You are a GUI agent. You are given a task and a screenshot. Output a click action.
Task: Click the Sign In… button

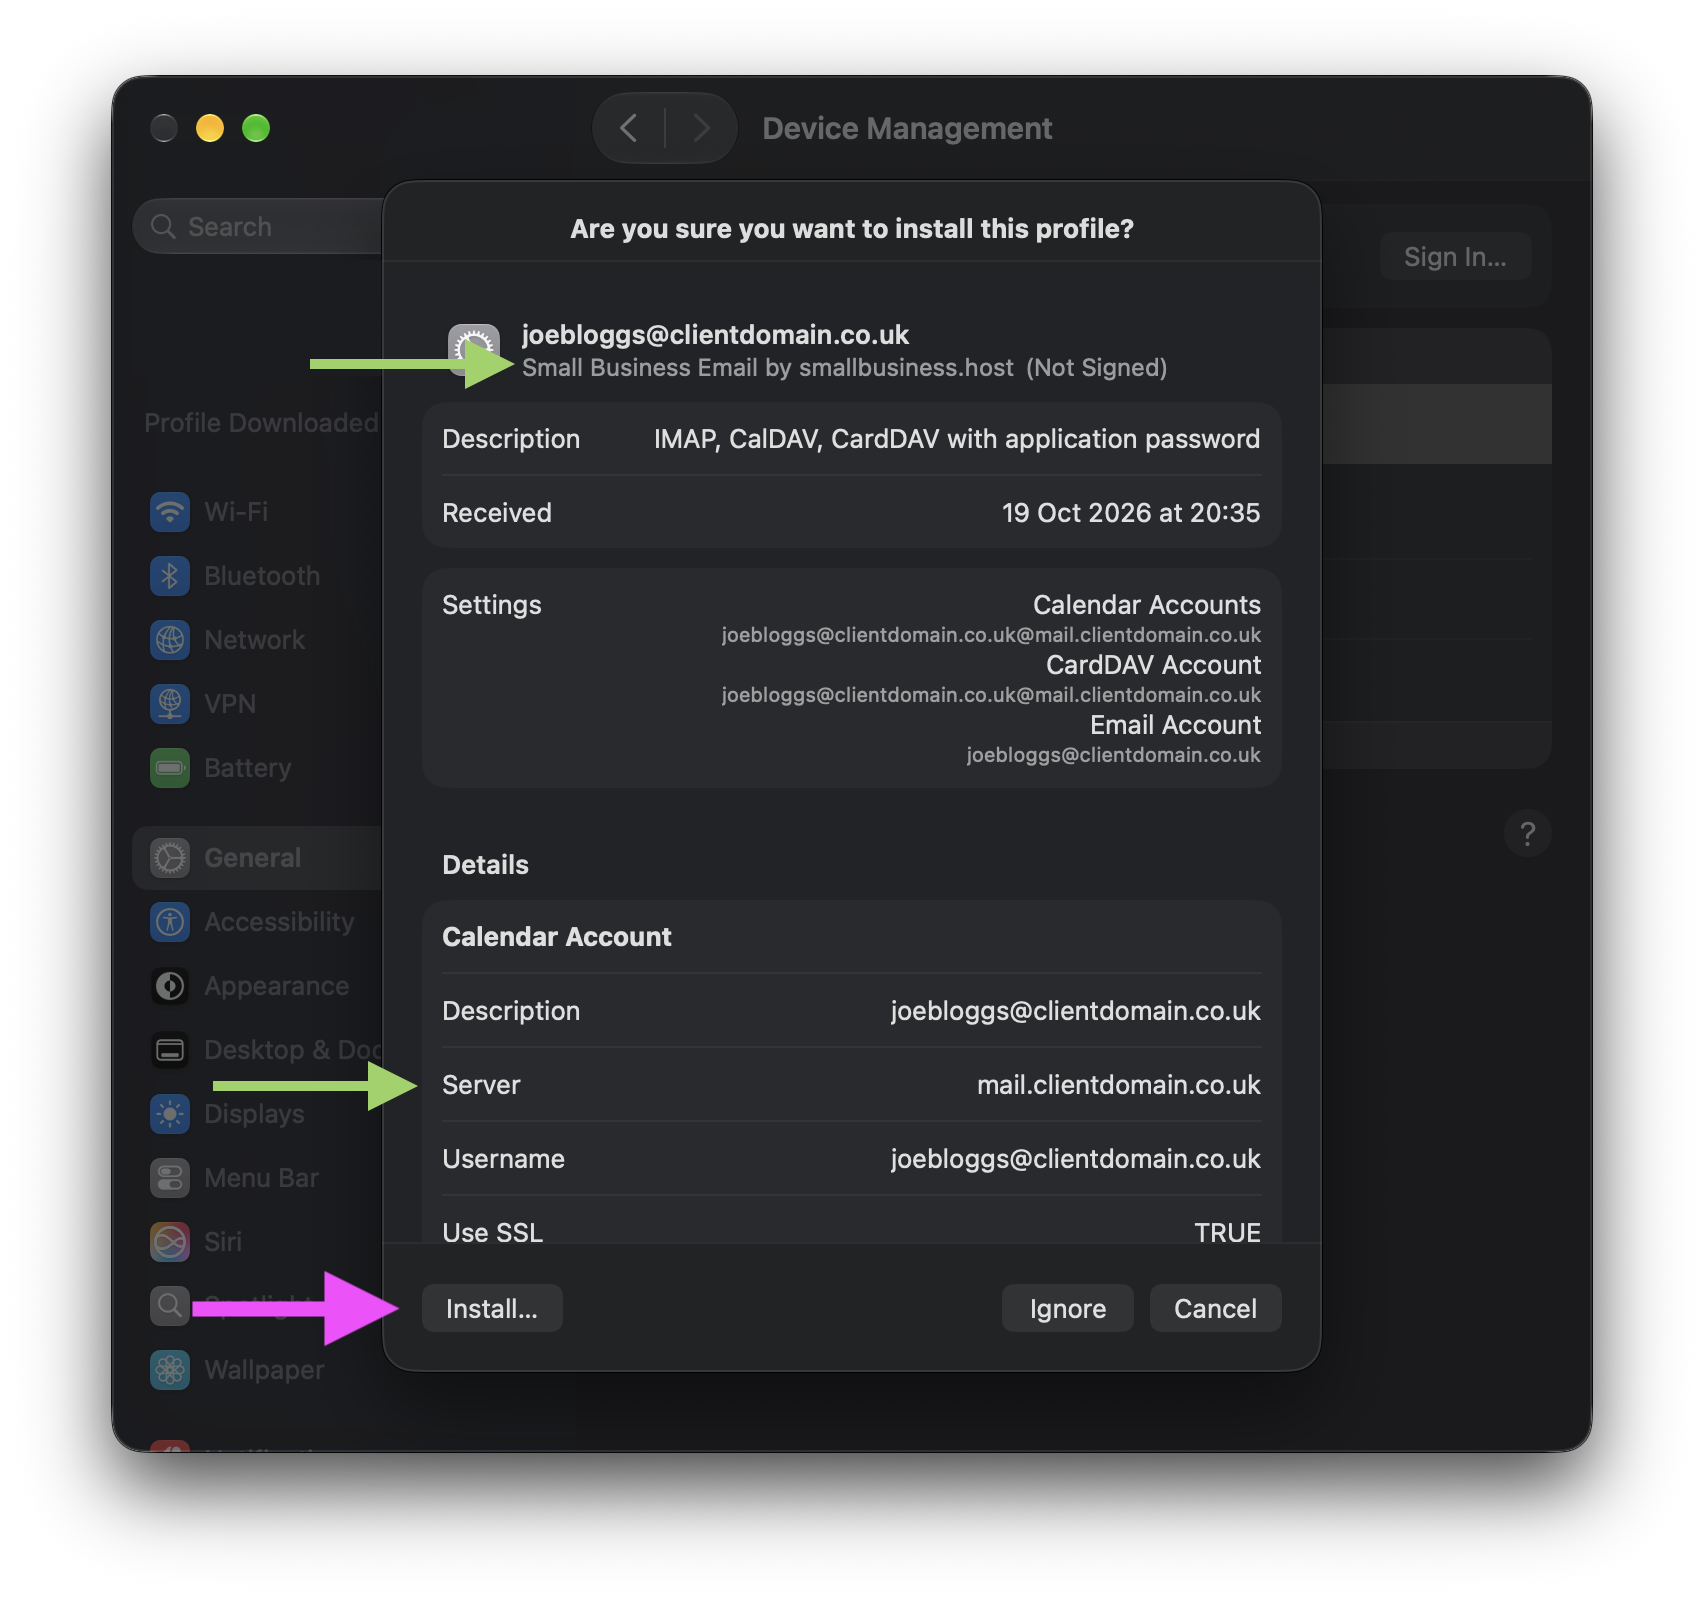1455,257
